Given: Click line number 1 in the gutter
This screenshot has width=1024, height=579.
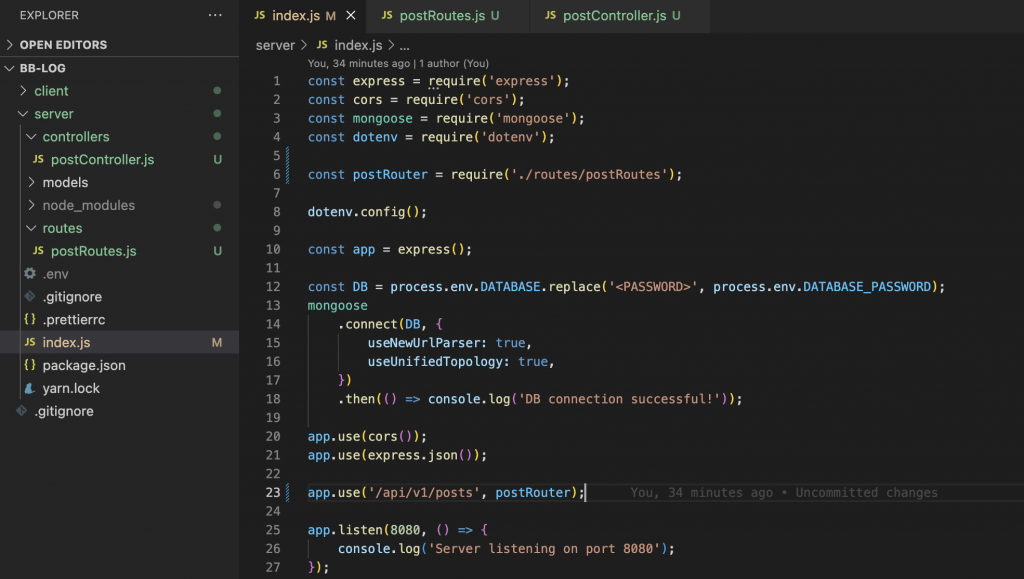Looking at the screenshot, I should point(277,81).
